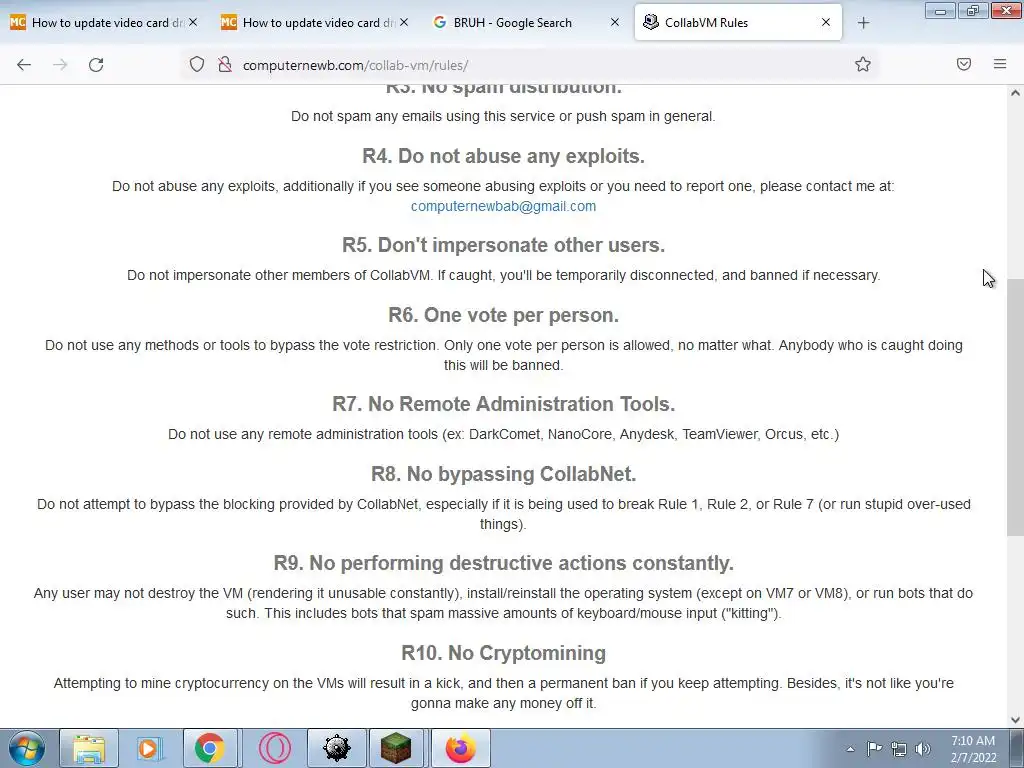Click the DarkComet, NanoCore, Anydesk sentence

503,434
